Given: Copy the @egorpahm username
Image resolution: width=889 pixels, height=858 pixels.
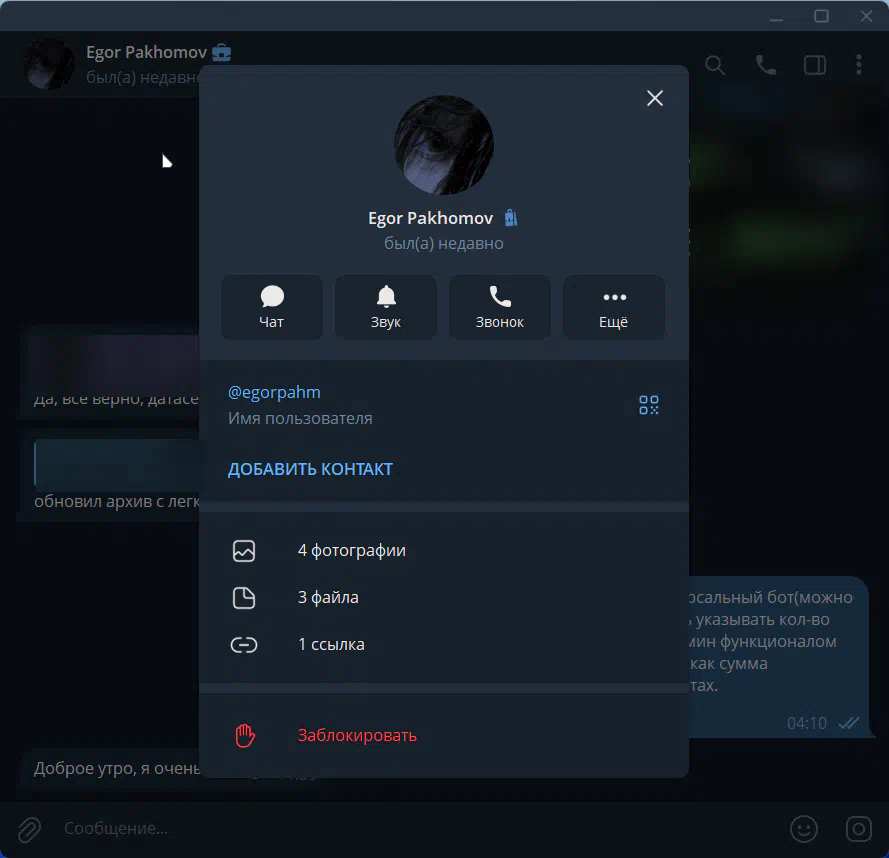Looking at the screenshot, I should coord(275,392).
